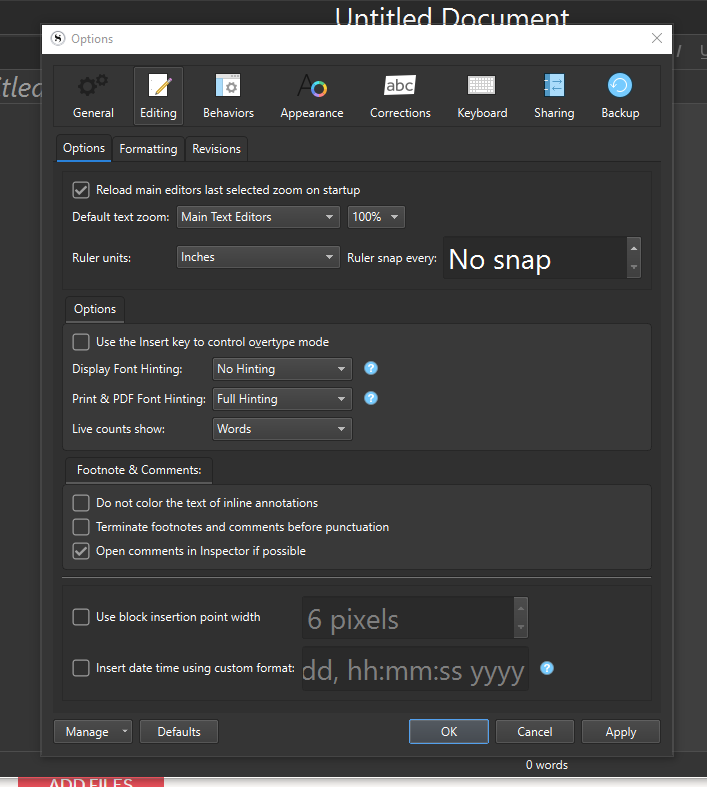Click the Apply button
The height and width of the screenshot is (787, 707).
[x=621, y=732]
